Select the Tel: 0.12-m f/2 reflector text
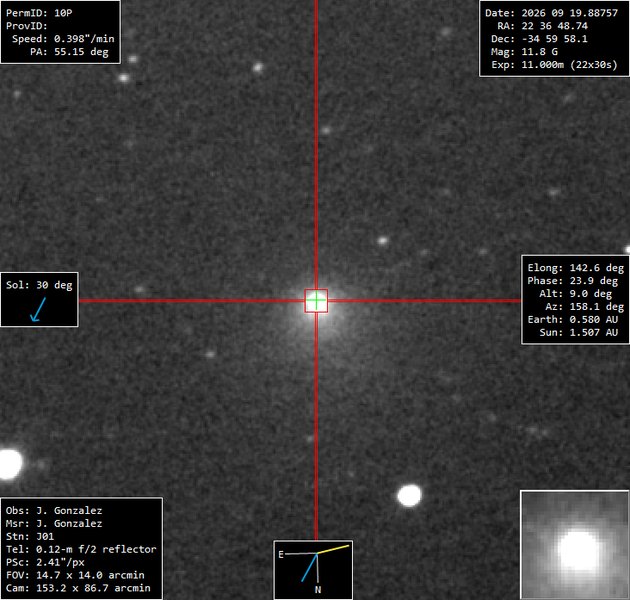Image resolution: width=630 pixels, height=600 pixels. [x=81, y=549]
